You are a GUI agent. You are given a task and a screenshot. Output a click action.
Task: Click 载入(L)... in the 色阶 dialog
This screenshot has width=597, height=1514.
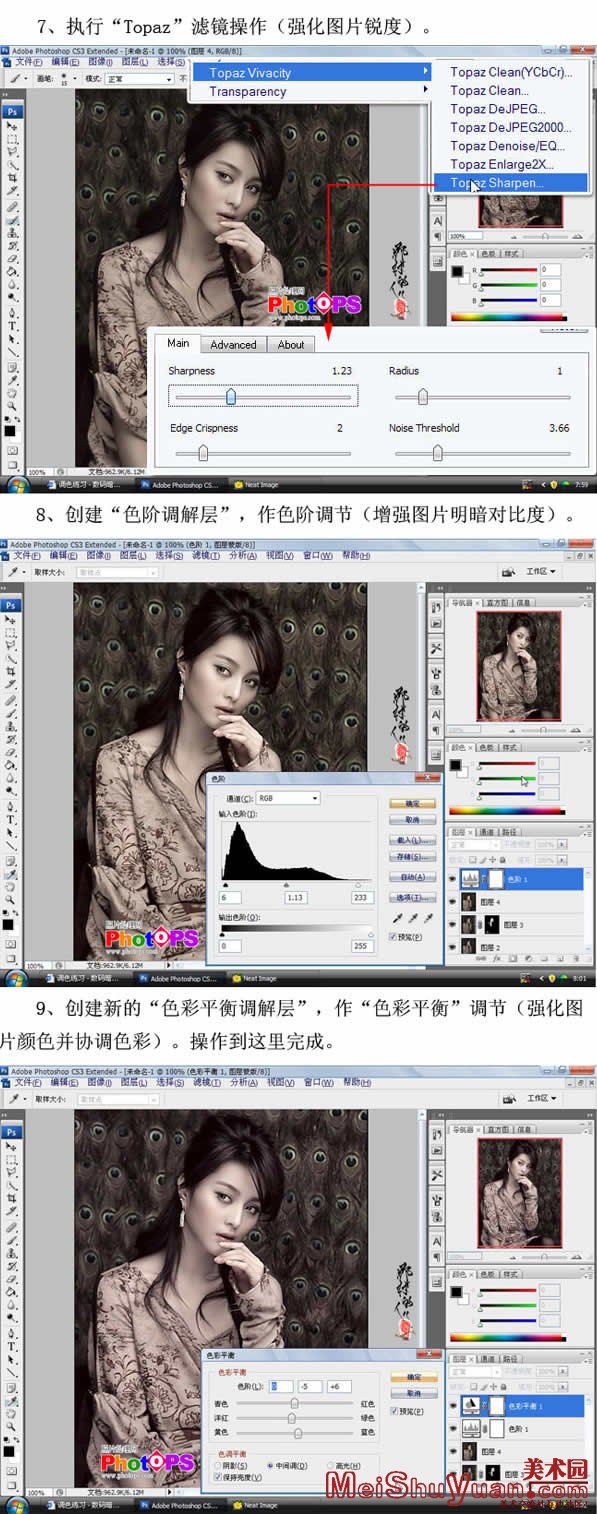(412, 840)
